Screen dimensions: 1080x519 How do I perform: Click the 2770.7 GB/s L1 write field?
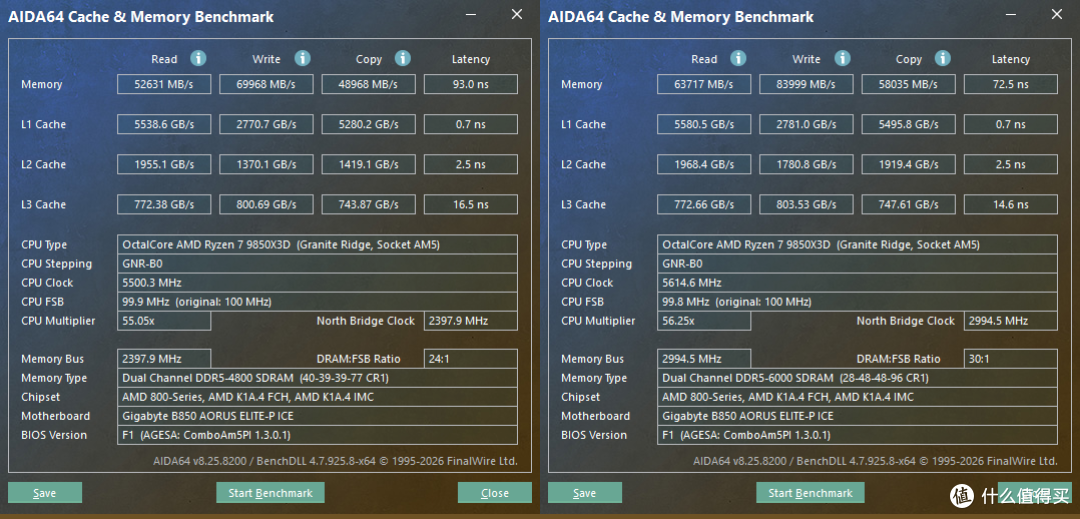coord(267,125)
